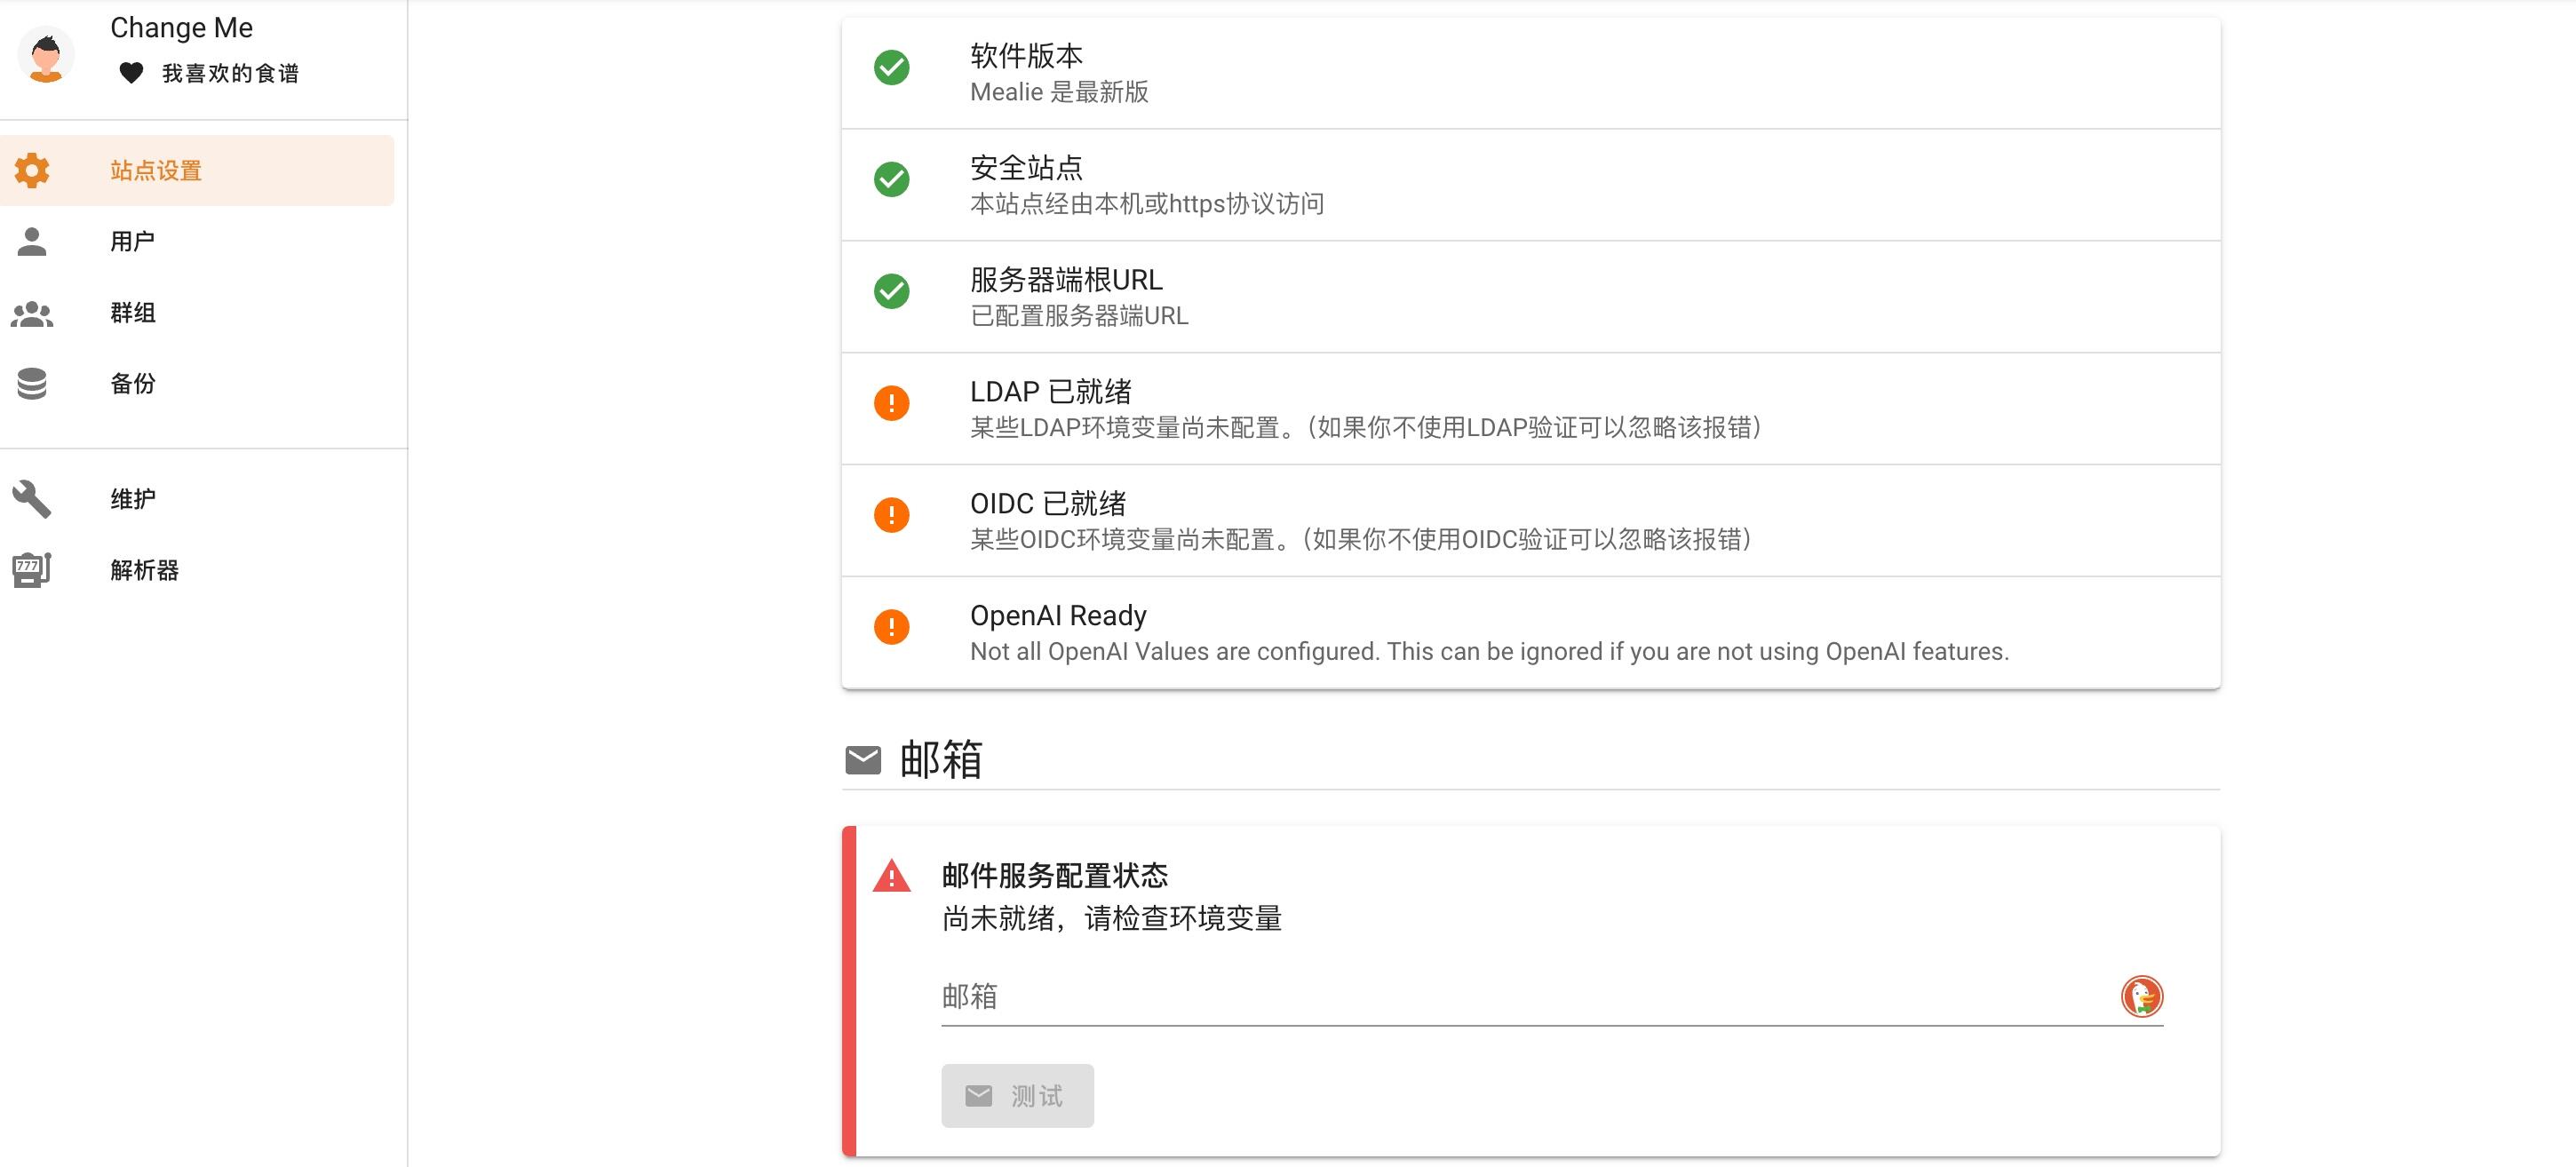The width and height of the screenshot is (2576, 1167).
Task: Click the orange warning icon for LDAP 已就绪
Action: 891,403
